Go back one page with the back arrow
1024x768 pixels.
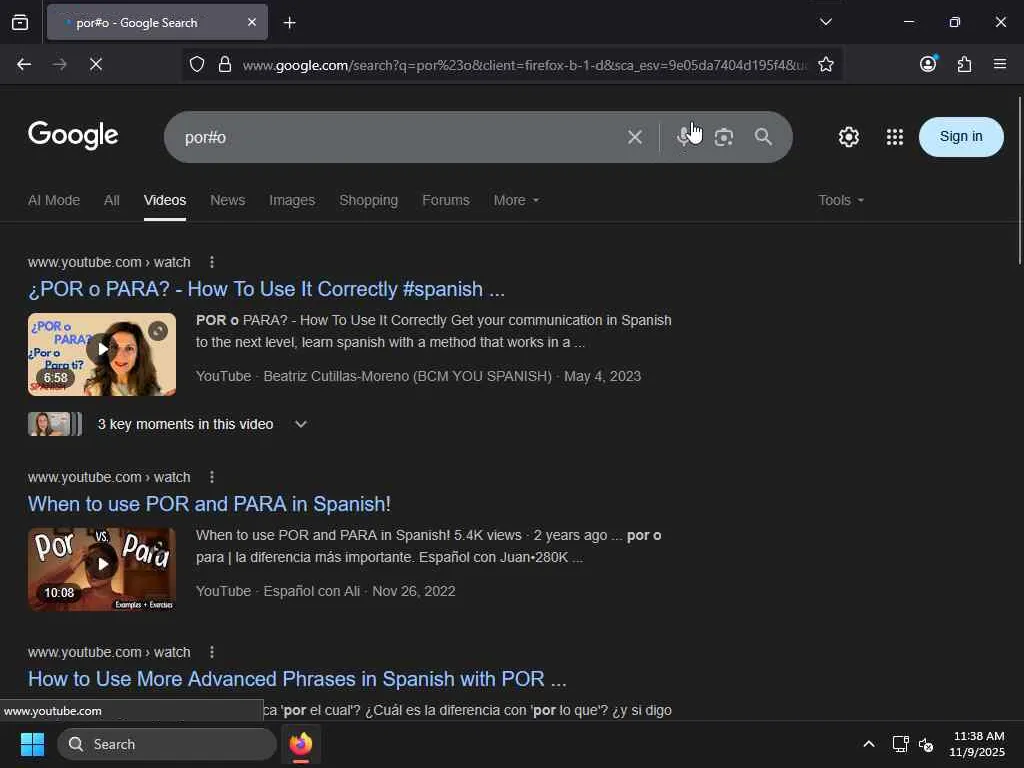[x=24, y=64]
